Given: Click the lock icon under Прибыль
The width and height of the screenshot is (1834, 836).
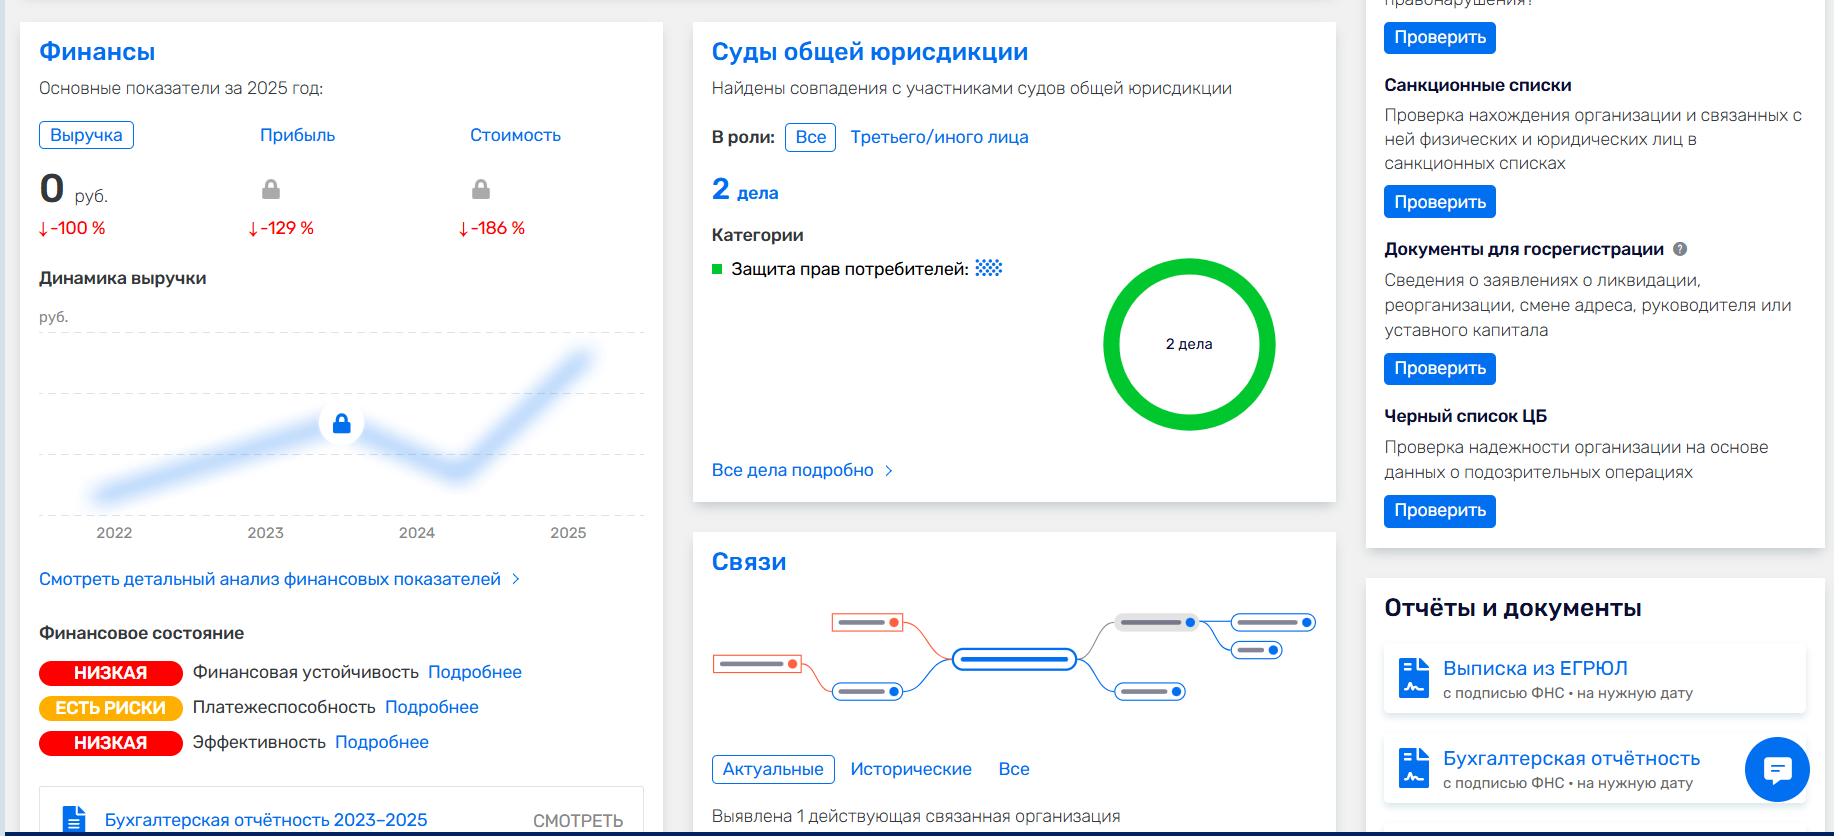Looking at the screenshot, I should tap(271, 189).
